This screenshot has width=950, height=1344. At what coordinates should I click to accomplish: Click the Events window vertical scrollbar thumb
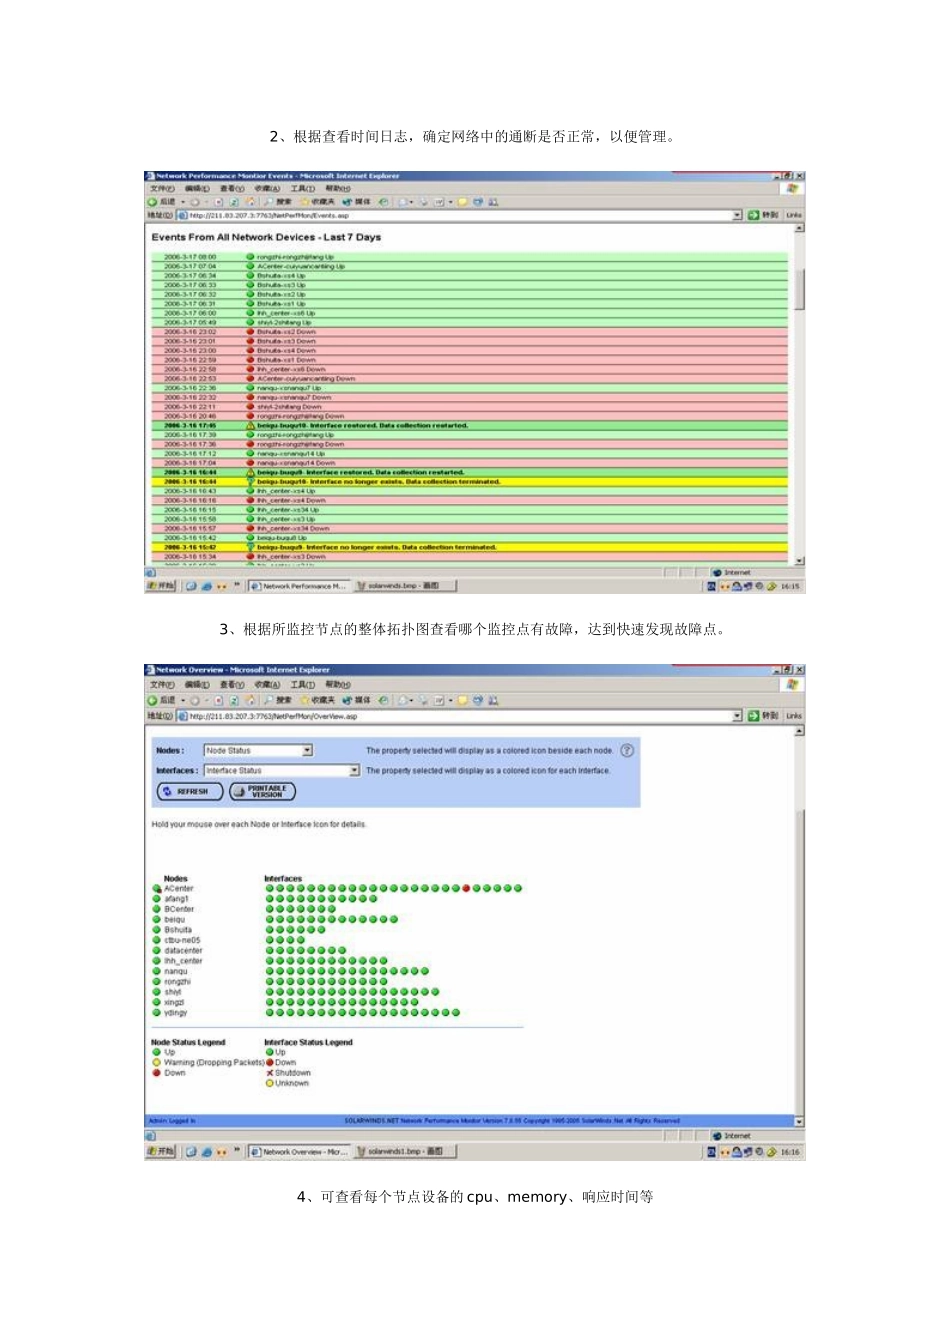click(x=799, y=289)
